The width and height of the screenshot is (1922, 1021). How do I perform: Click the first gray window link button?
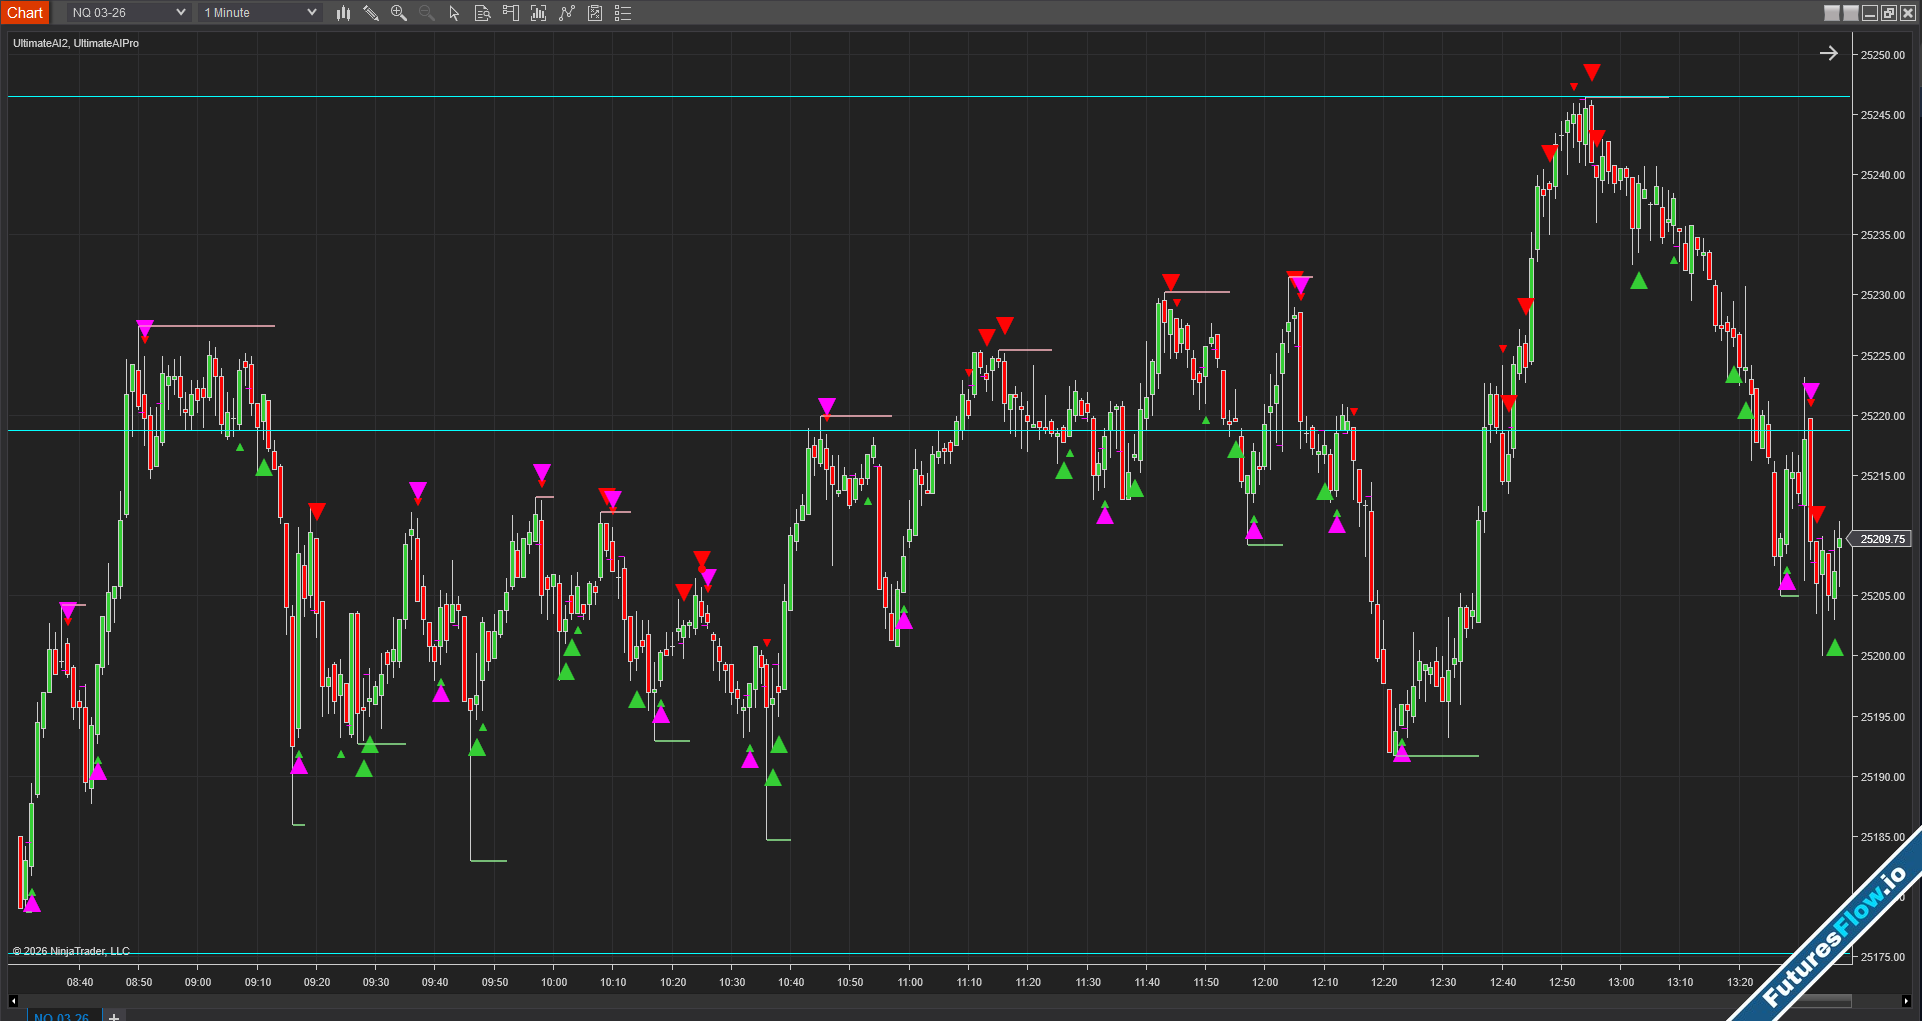pyautogui.click(x=1832, y=13)
